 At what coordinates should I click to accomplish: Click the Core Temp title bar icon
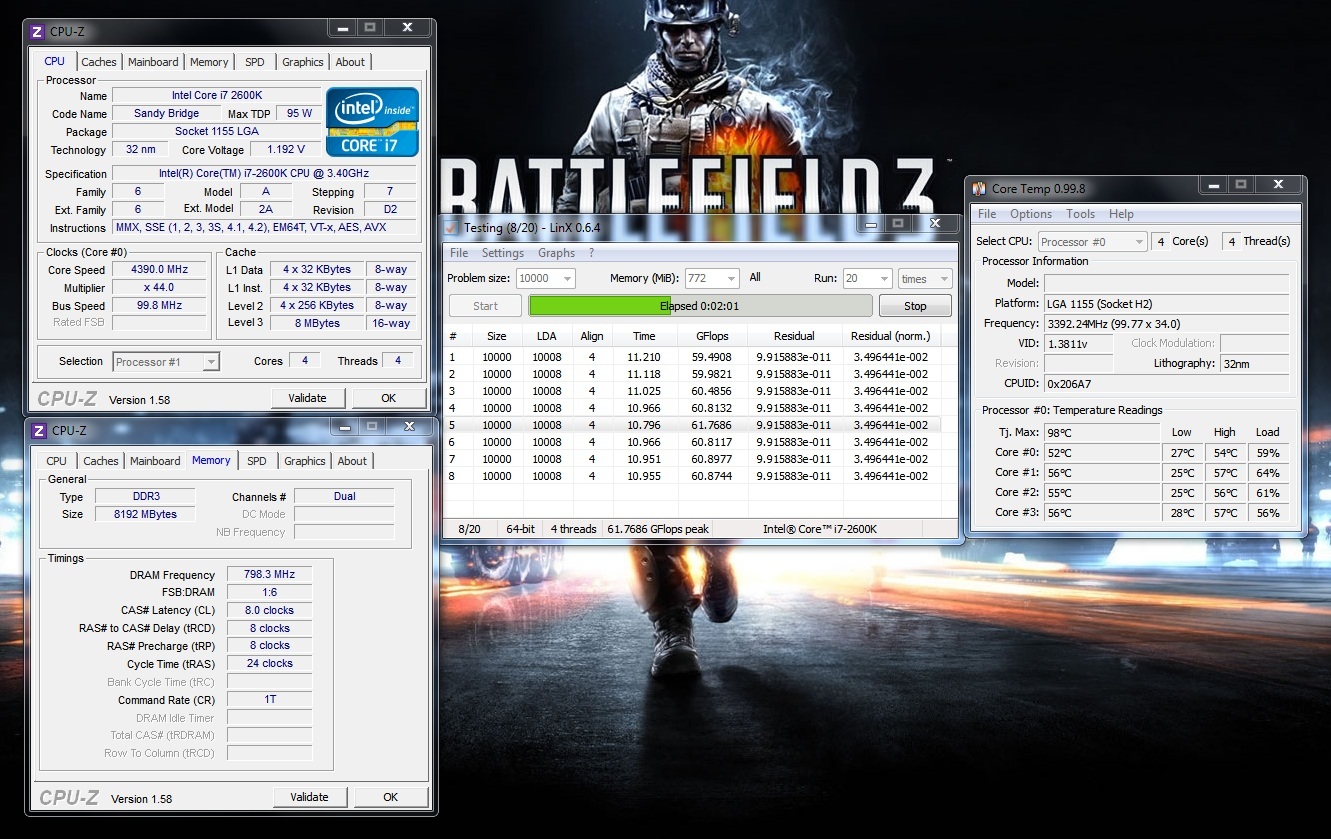(978, 188)
